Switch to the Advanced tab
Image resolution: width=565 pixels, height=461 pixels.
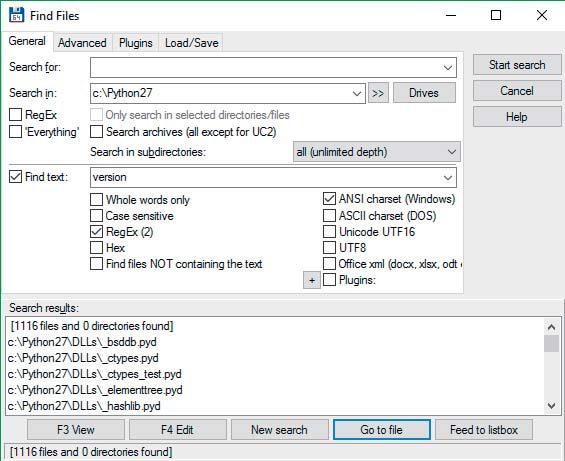click(x=82, y=43)
